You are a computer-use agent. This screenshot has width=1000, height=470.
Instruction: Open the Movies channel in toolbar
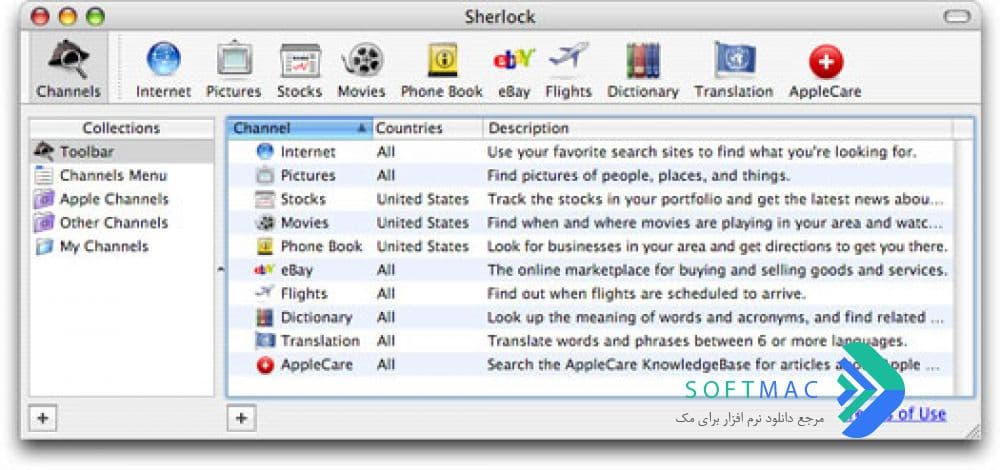[x=362, y=70]
